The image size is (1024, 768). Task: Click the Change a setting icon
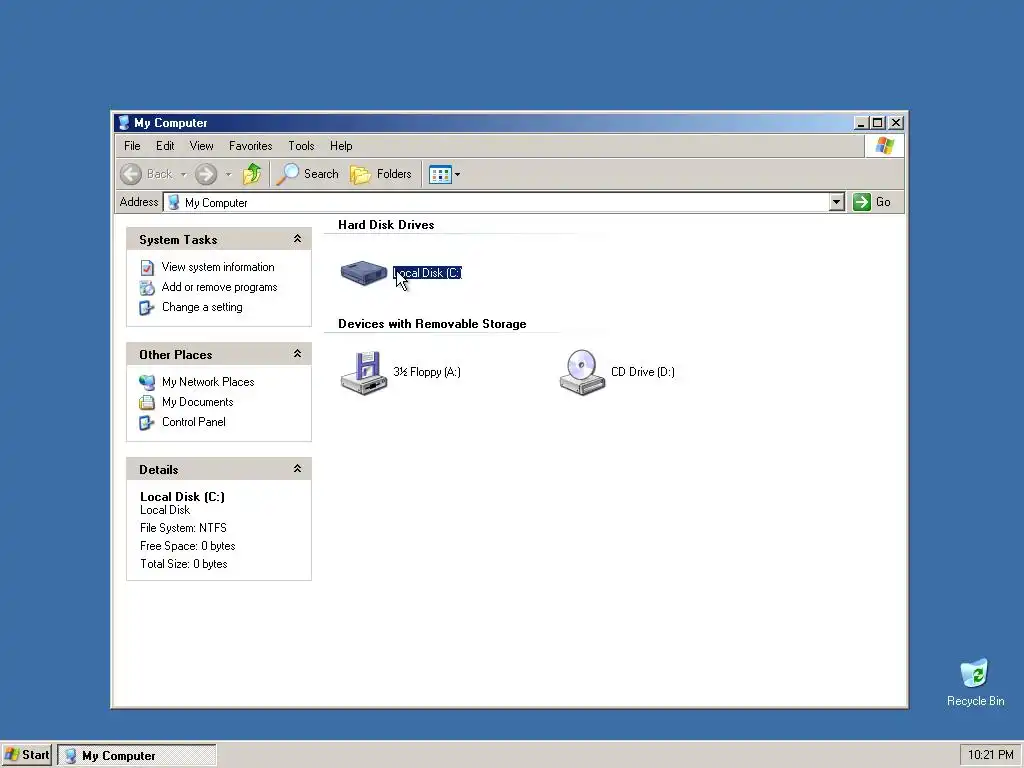tap(147, 308)
